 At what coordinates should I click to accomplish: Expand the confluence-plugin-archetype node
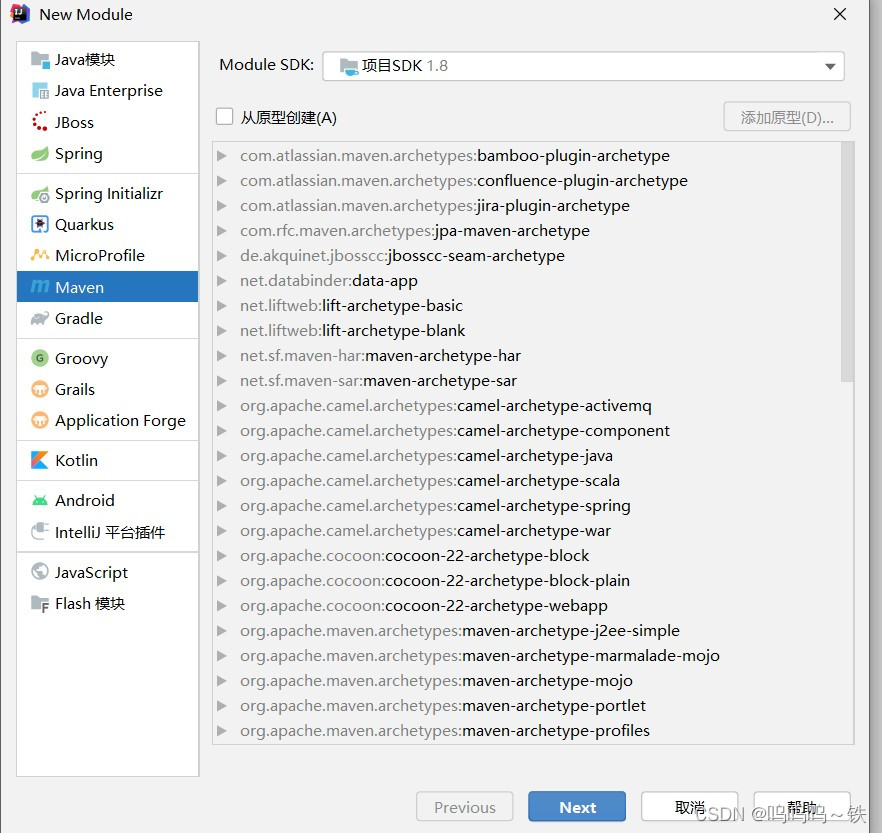(222, 181)
